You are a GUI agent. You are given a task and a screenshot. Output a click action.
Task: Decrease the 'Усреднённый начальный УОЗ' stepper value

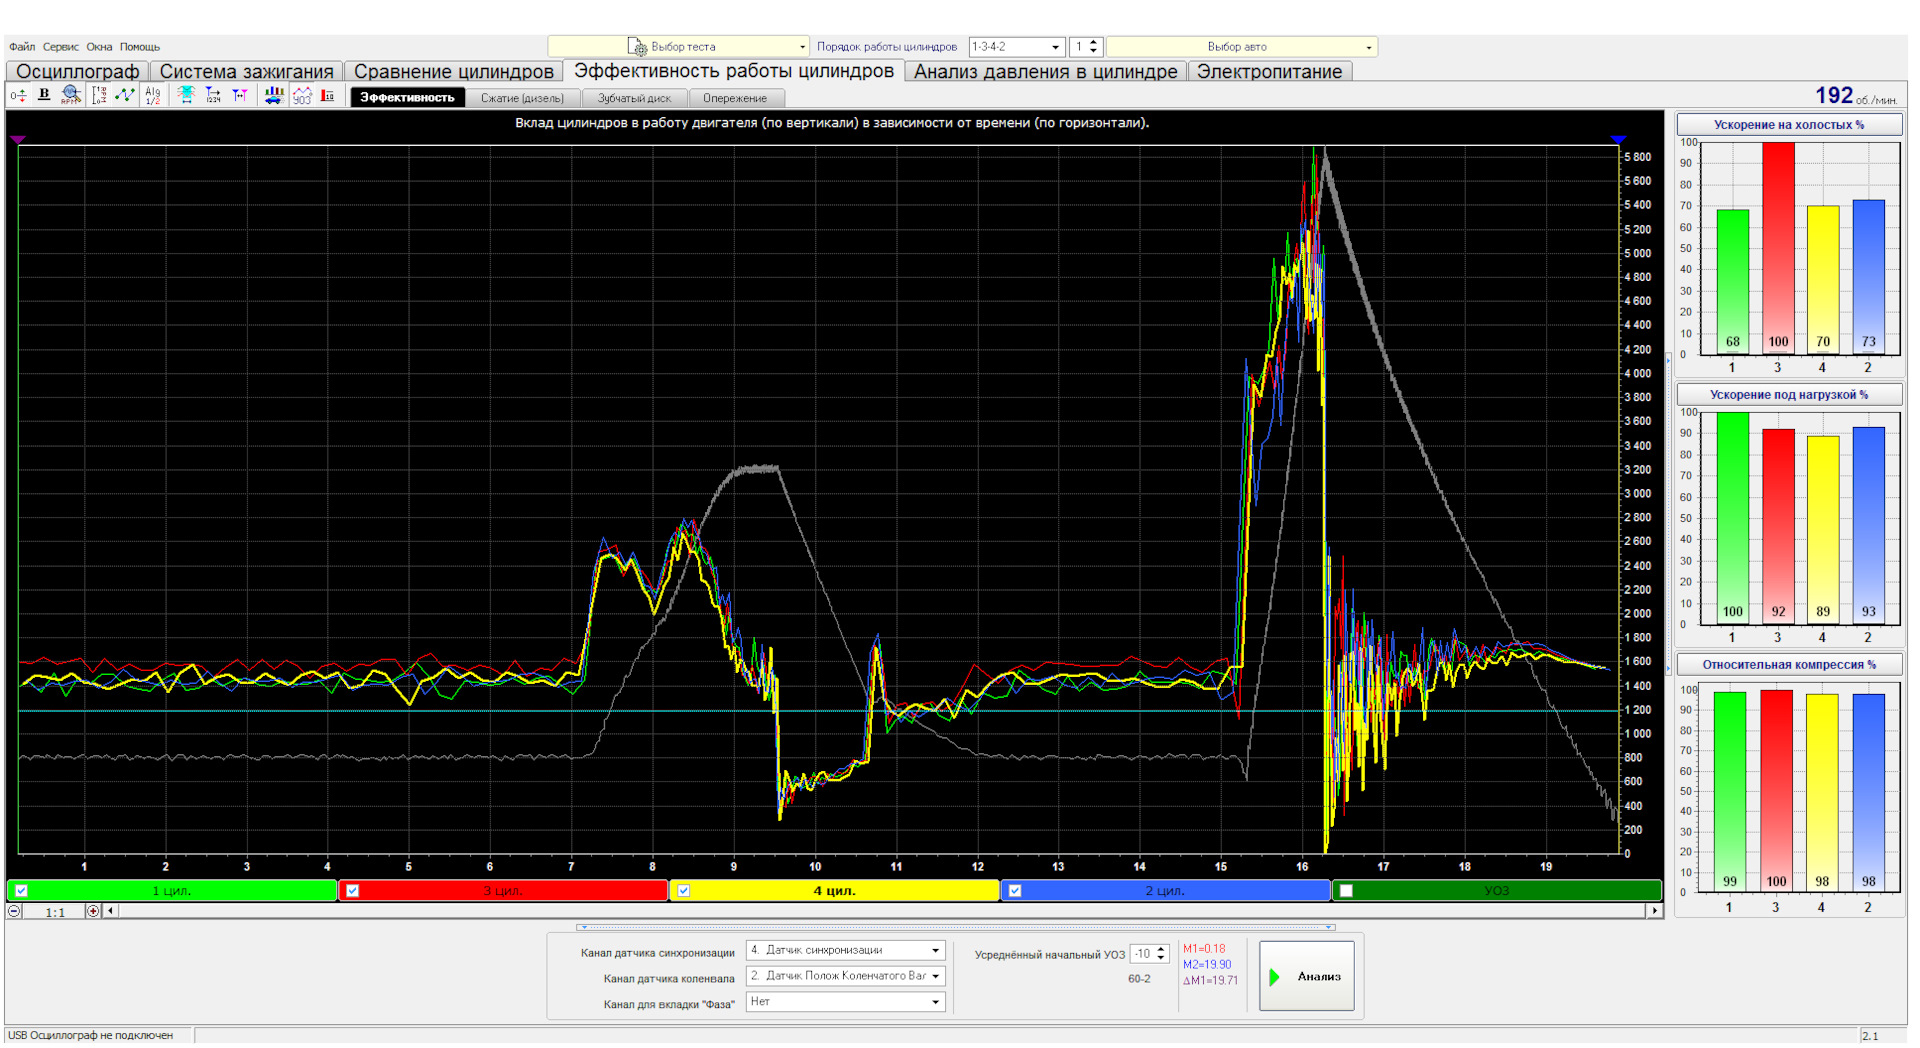1161,959
